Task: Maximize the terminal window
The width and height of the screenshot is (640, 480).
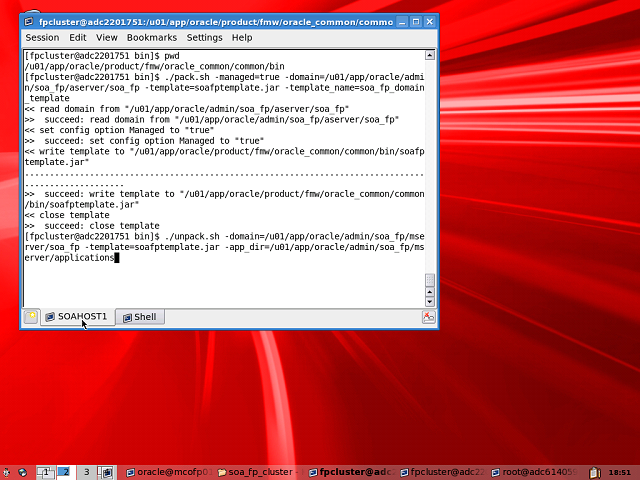Action: pos(416,22)
